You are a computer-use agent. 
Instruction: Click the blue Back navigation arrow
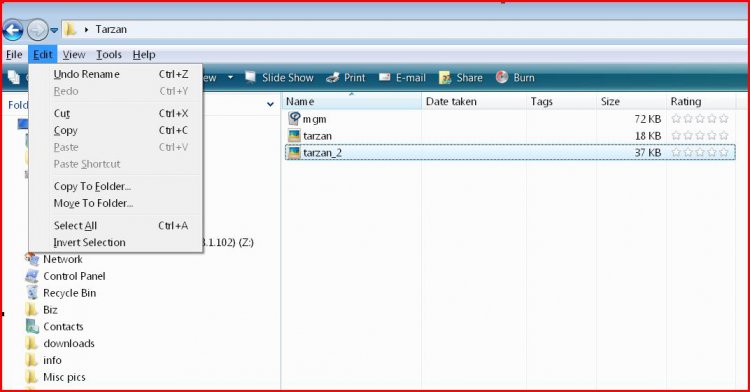(13, 31)
